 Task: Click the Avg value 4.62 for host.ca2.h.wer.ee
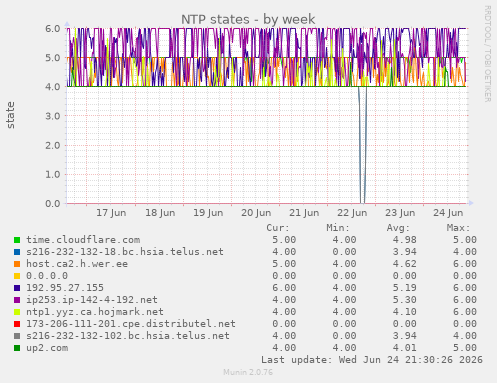pyautogui.click(x=404, y=264)
